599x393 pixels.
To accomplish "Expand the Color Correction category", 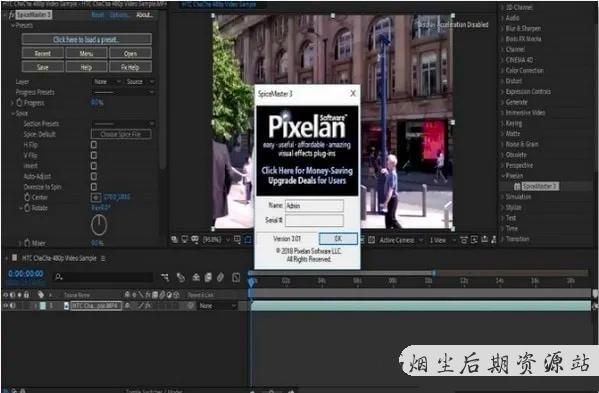I will (x=503, y=71).
